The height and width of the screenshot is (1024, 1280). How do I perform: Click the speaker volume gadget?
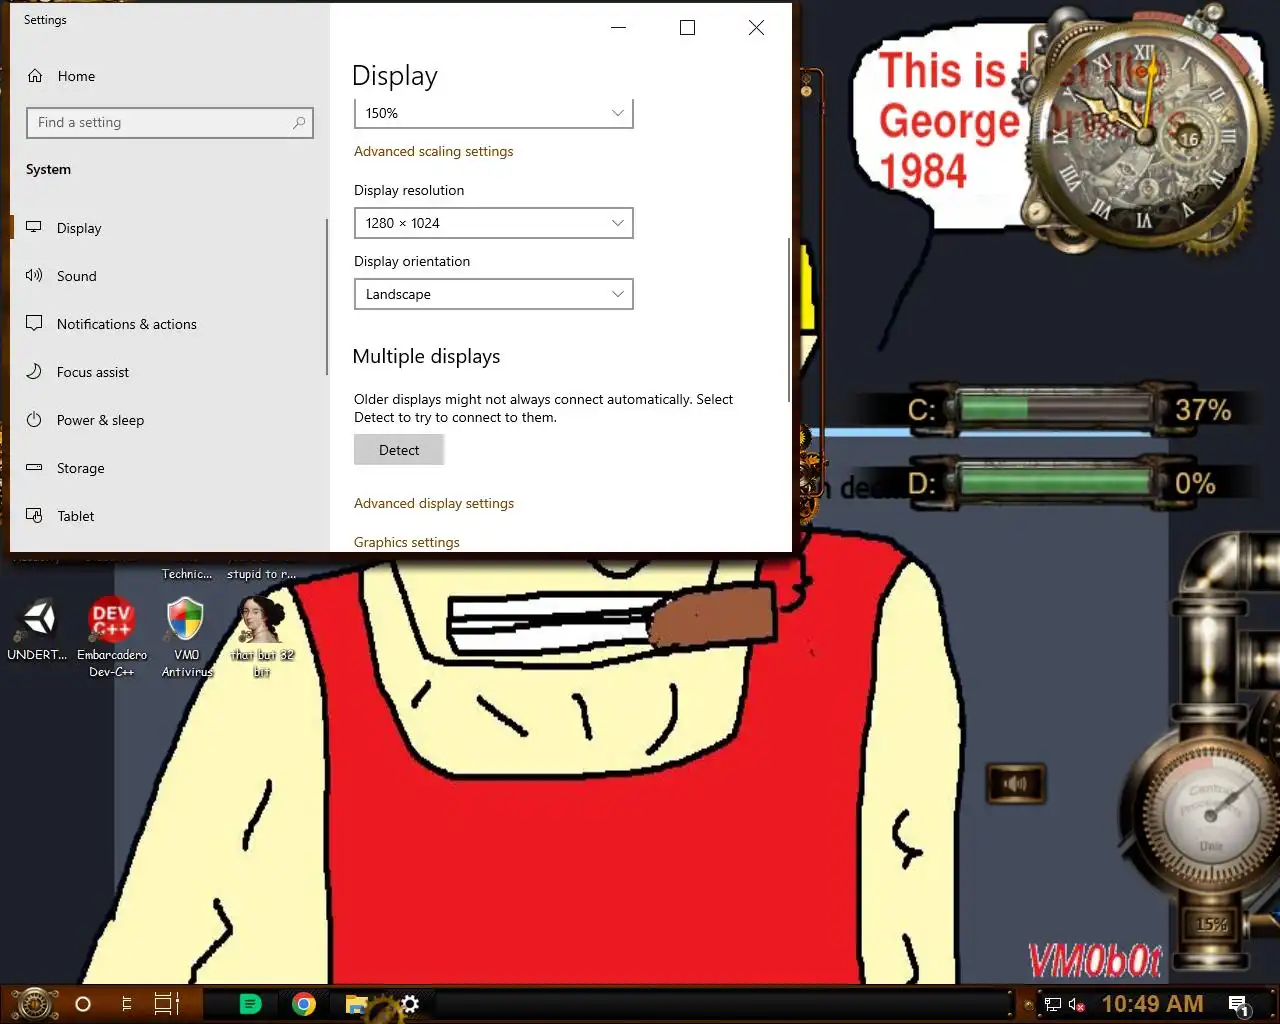(1015, 784)
